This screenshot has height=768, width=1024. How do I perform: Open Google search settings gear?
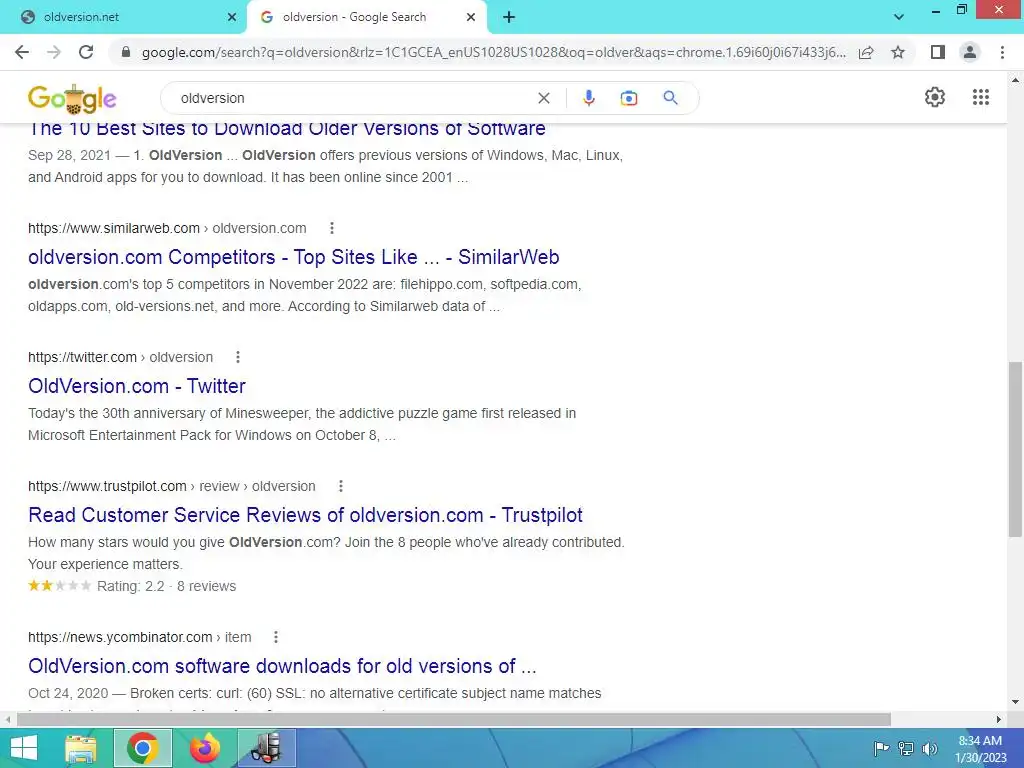[x=935, y=97]
